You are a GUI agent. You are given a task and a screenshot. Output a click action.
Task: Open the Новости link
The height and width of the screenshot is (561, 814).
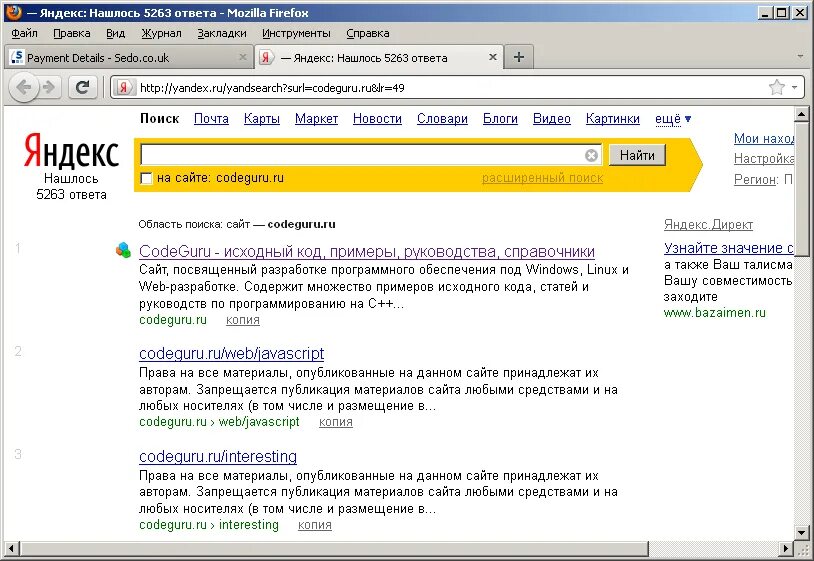click(377, 119)
